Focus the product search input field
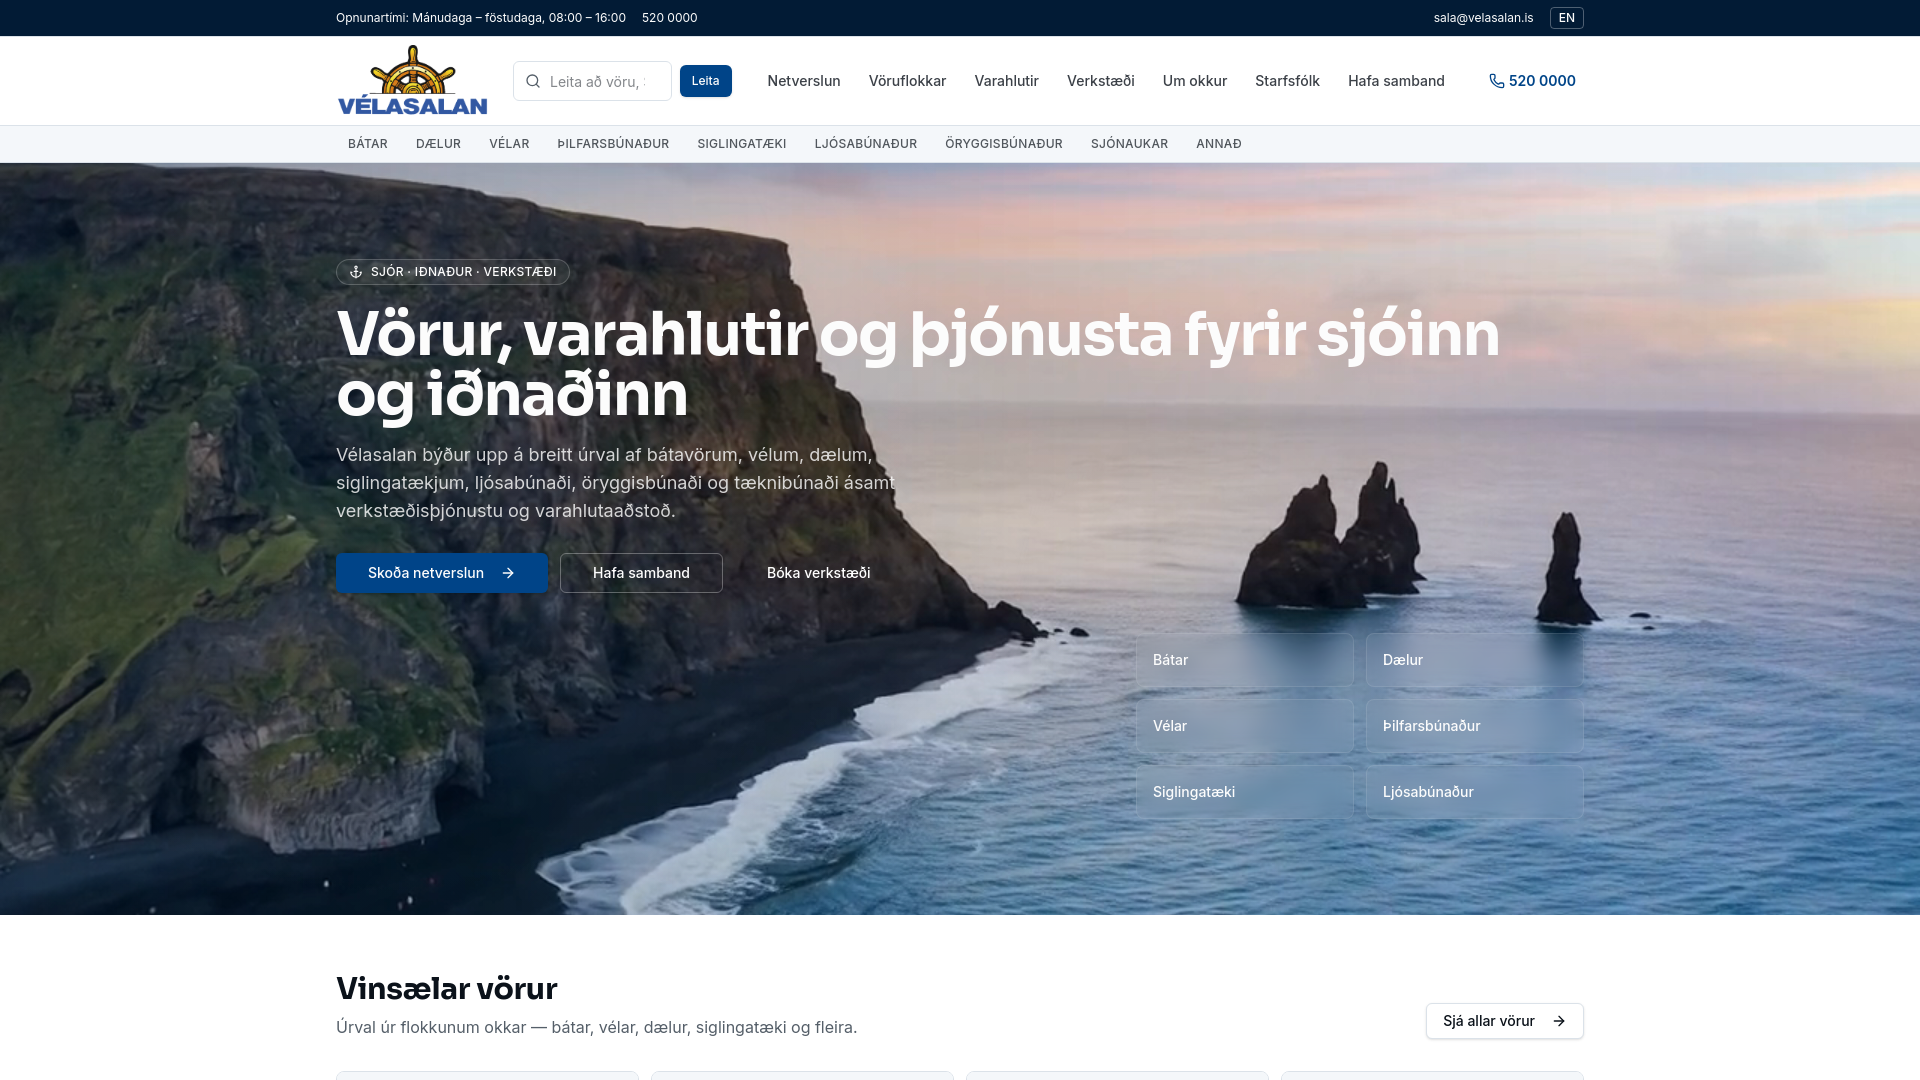This screenshot has height=1080, width=1920. 592,81
